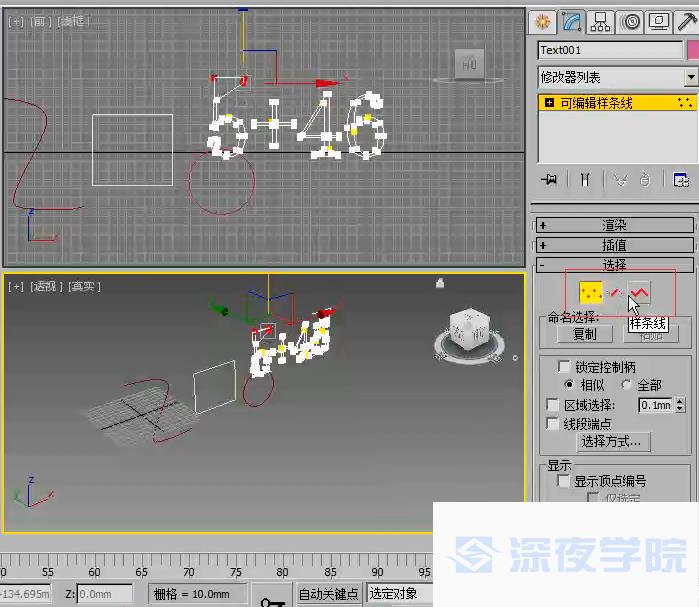Open Configure Modifier Sets icon
The width and height of the screenshot is (699, 607).
(x=681, y=180)
